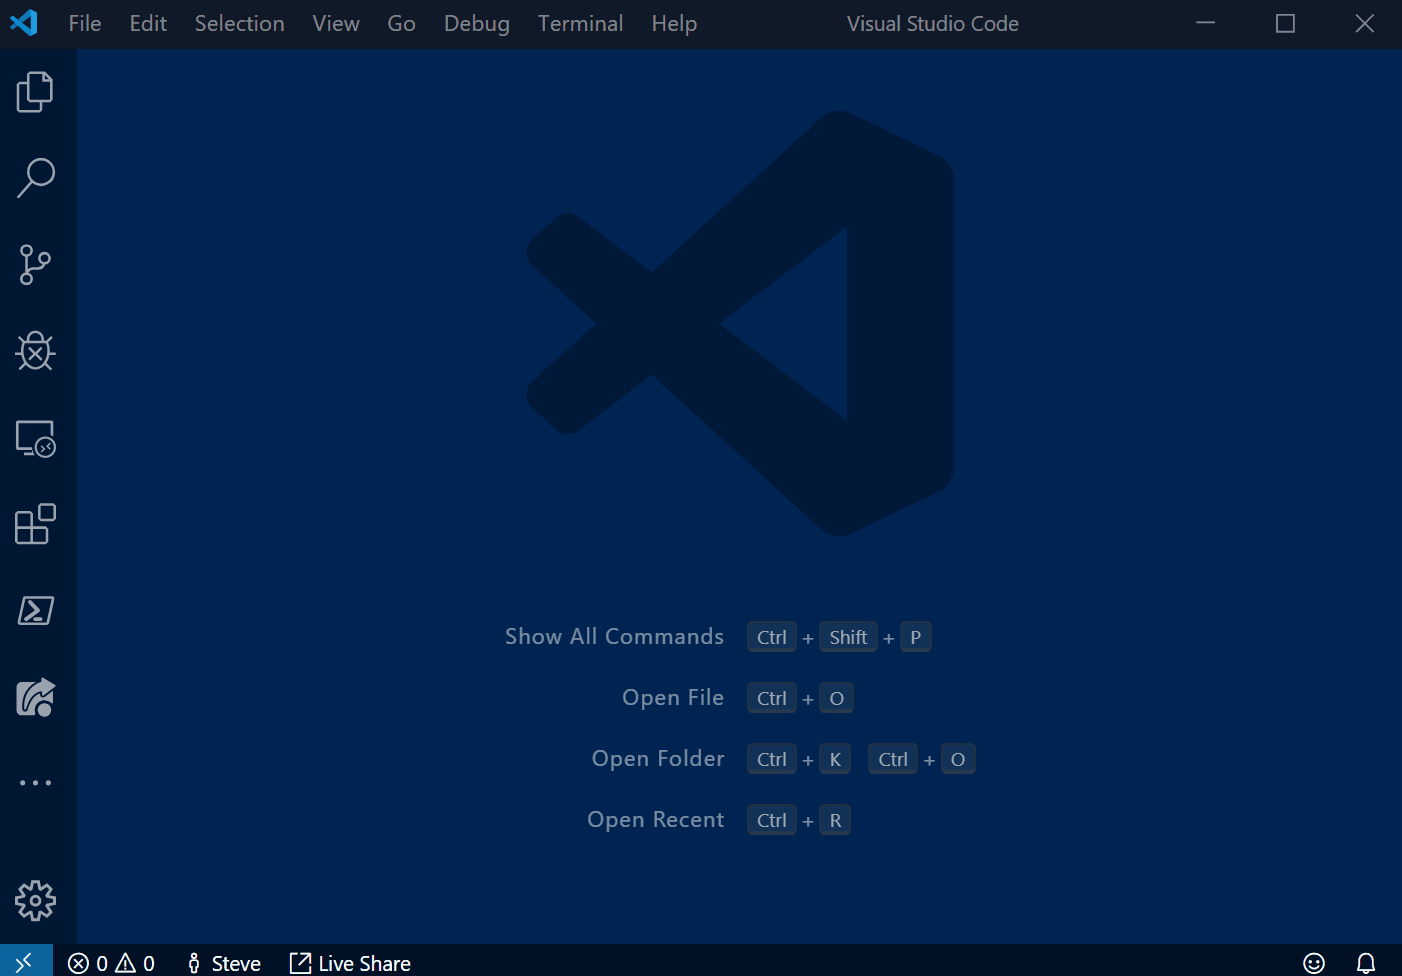Open the Debug view bug icon
Viewport: 1402px width, 976px height.
[x=35, y=351]
